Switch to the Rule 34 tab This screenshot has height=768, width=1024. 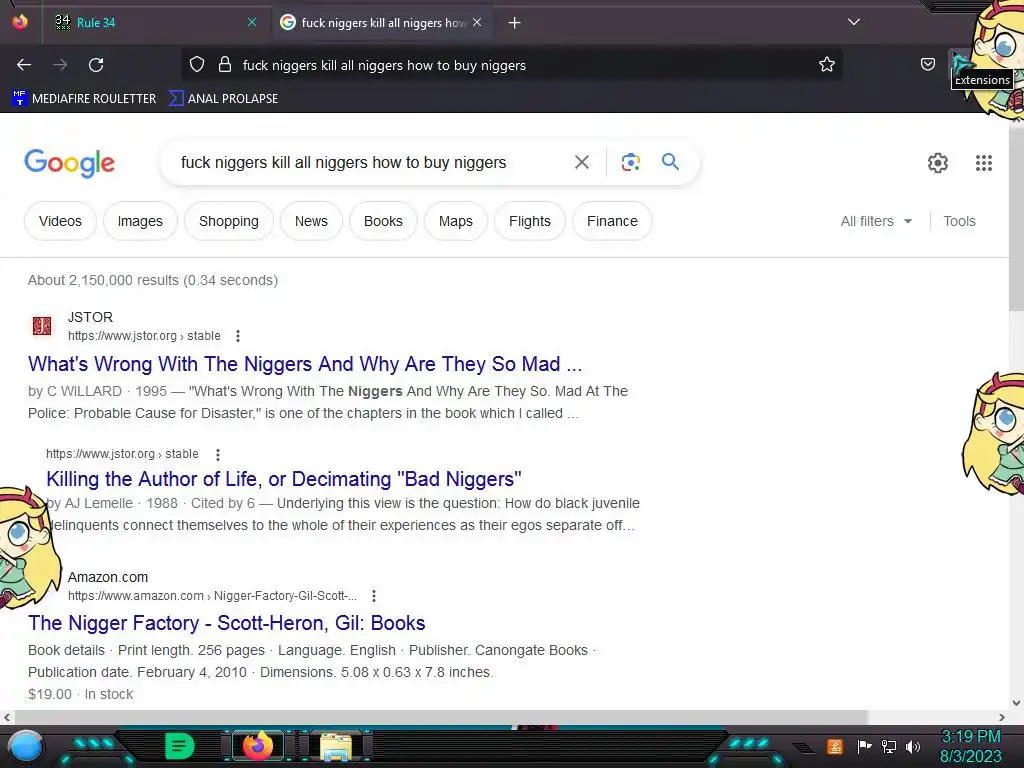tap(157, 22)
